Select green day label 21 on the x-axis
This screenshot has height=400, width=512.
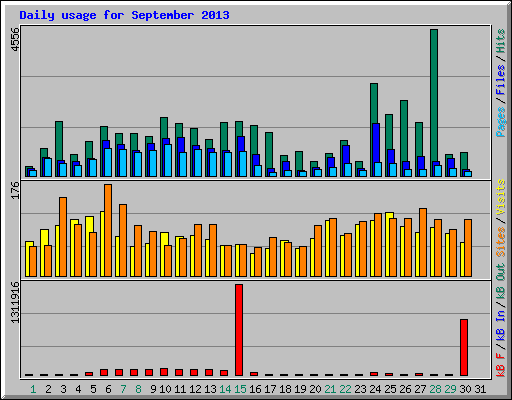[x=330, y=389]
